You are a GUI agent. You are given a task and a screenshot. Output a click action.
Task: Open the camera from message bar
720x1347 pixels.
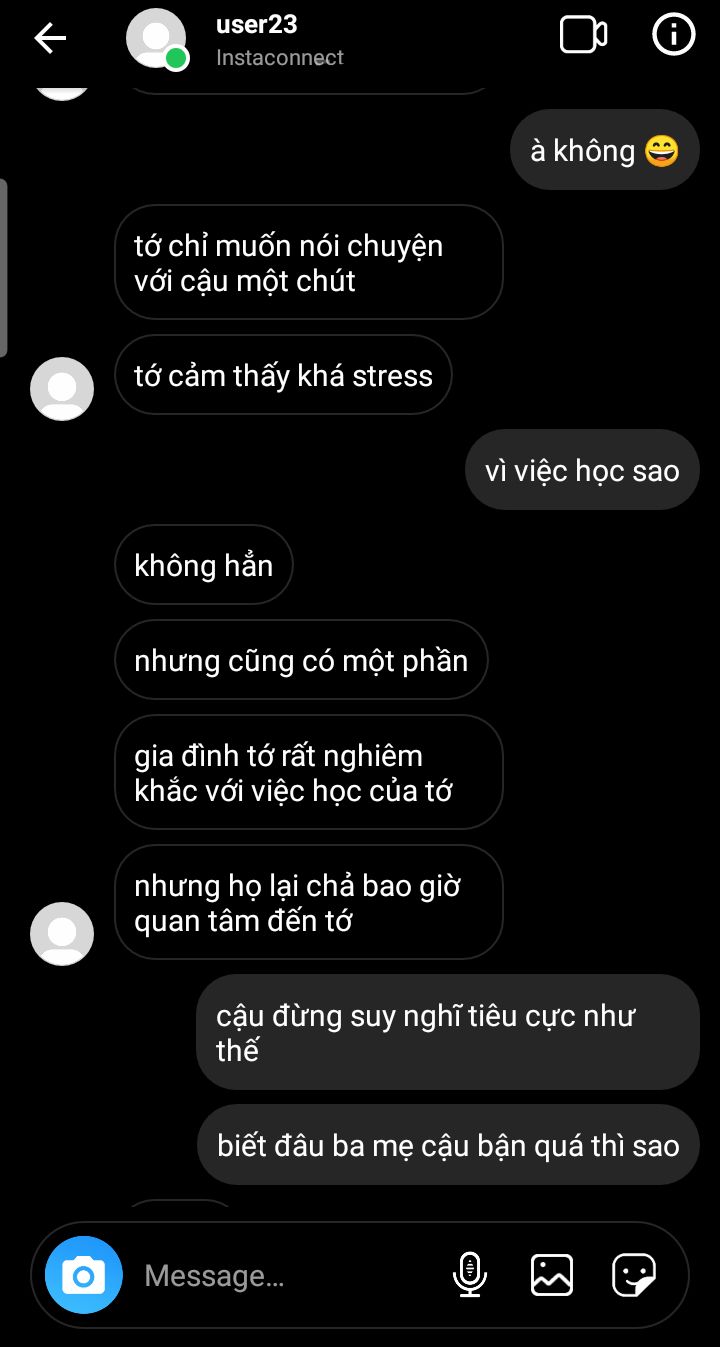[x=84, y=1275]
